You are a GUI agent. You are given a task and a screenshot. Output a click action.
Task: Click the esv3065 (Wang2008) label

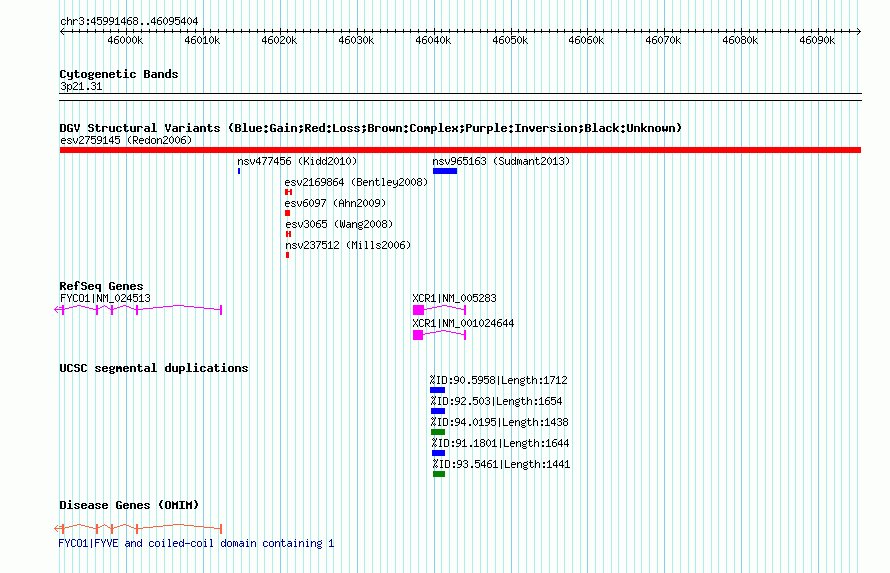click(x=339, y=224)
